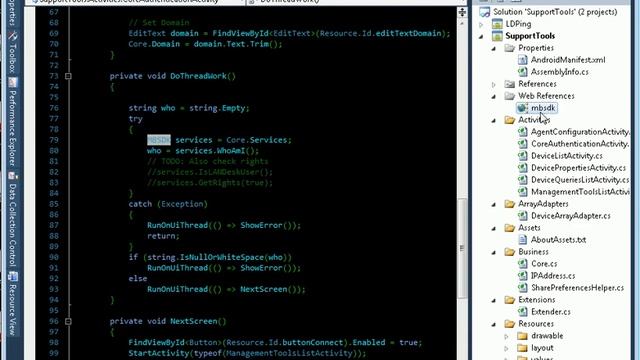This screenshot has height=360, width=640.
Task: Collapse the Assets folder arrow
Action: 494,228
